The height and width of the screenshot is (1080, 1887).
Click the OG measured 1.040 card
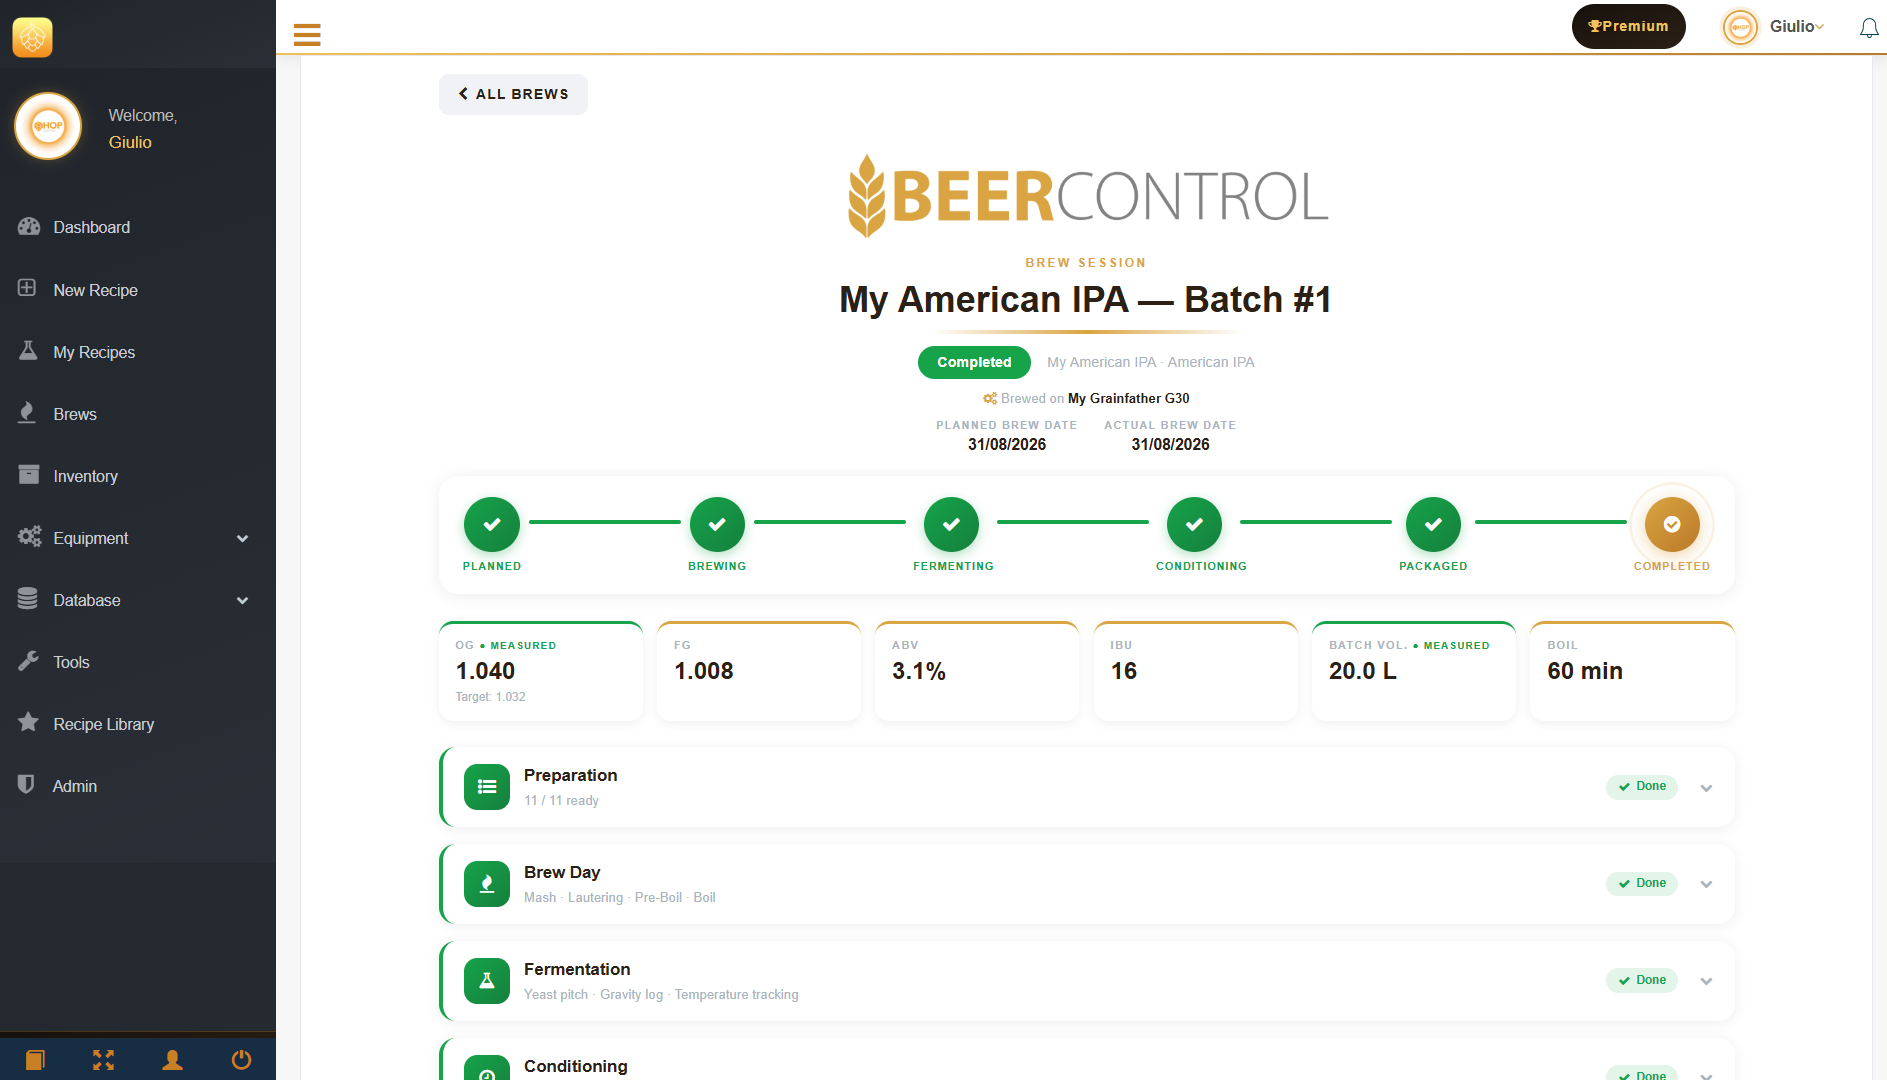click(x=541, y=671)
